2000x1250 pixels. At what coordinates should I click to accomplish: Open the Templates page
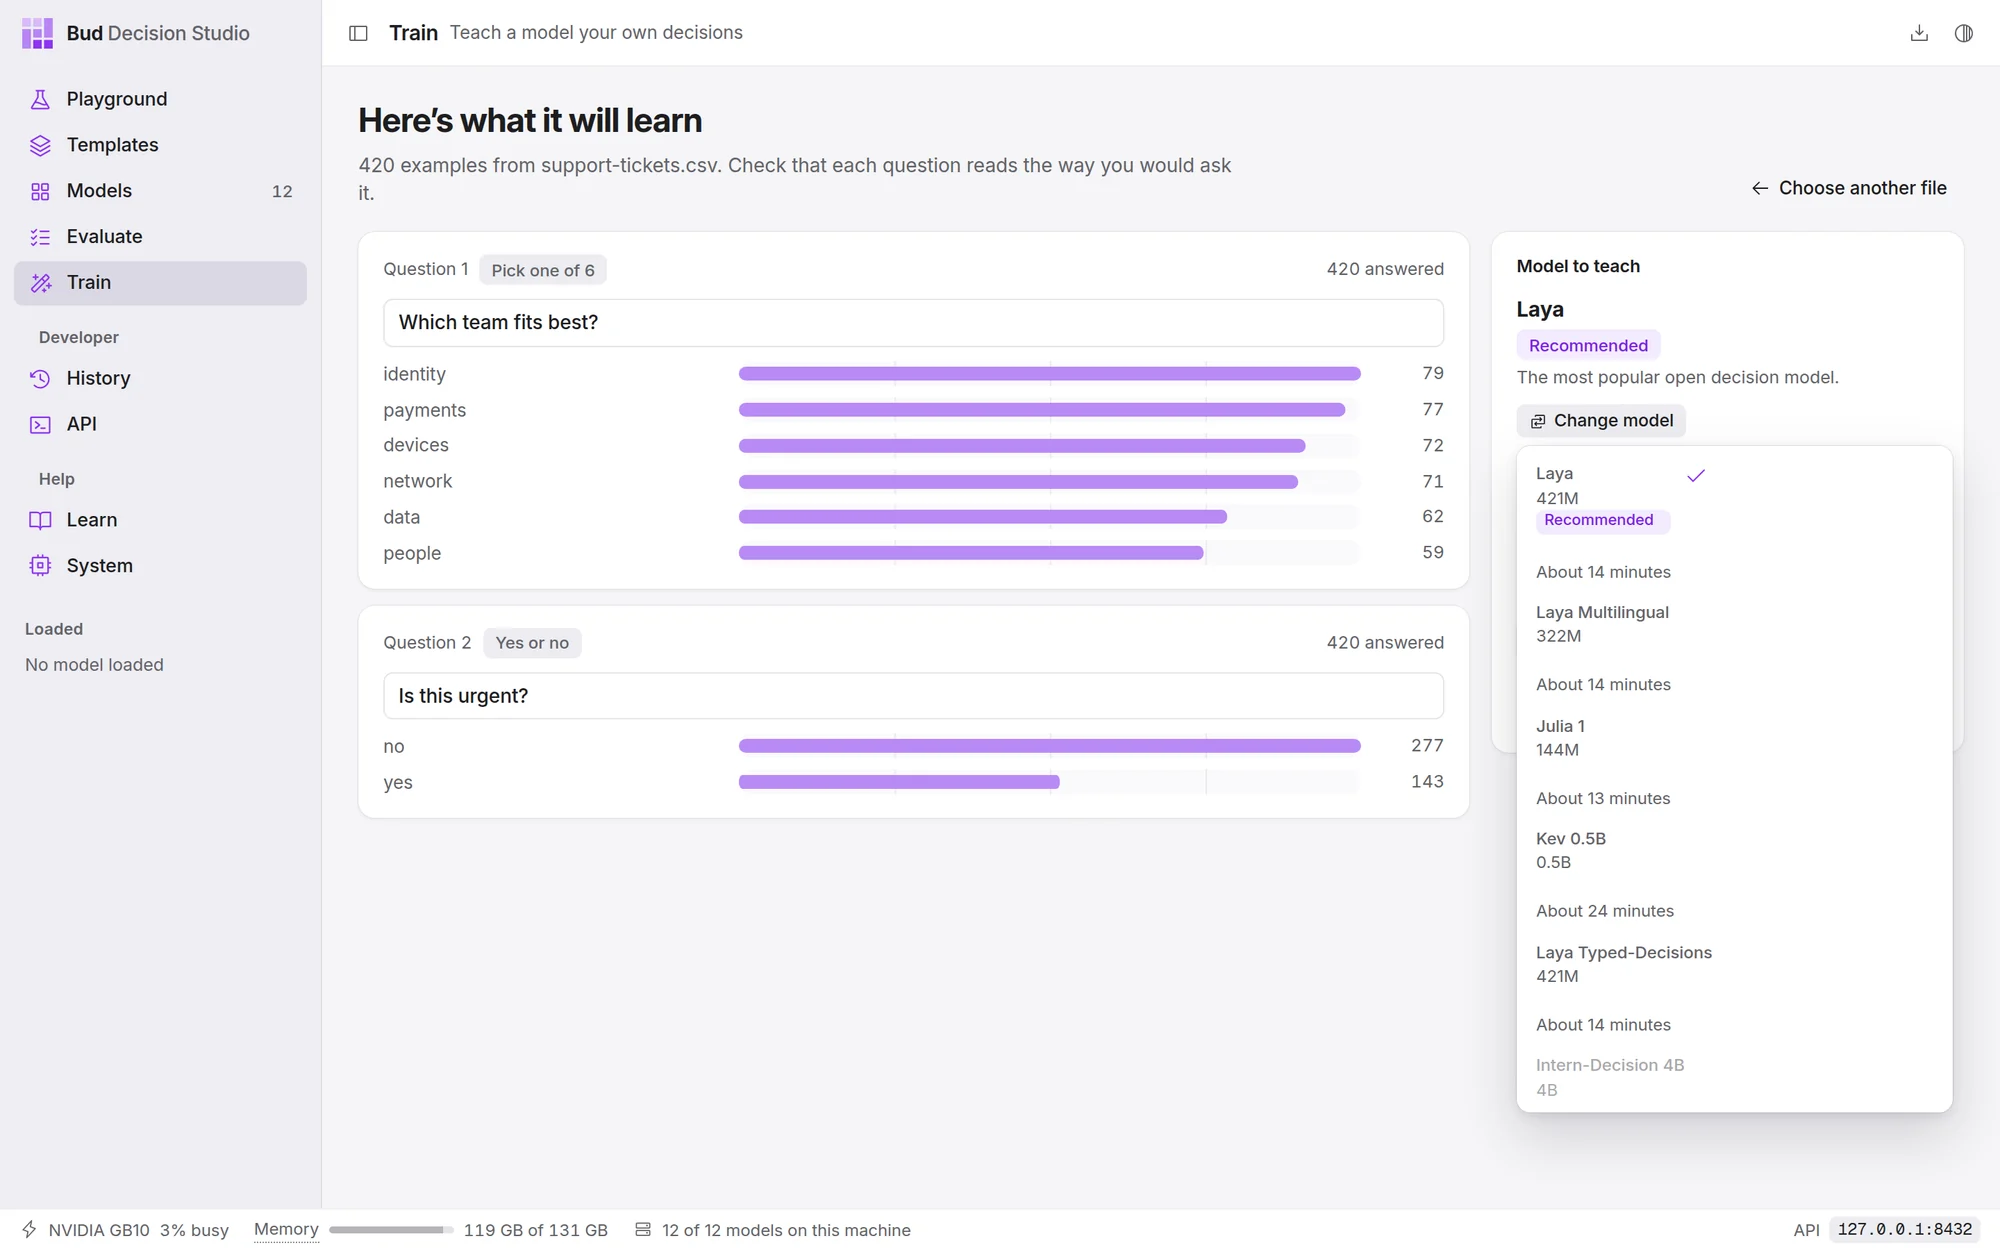pyautogui.click(x=160, y=145)
